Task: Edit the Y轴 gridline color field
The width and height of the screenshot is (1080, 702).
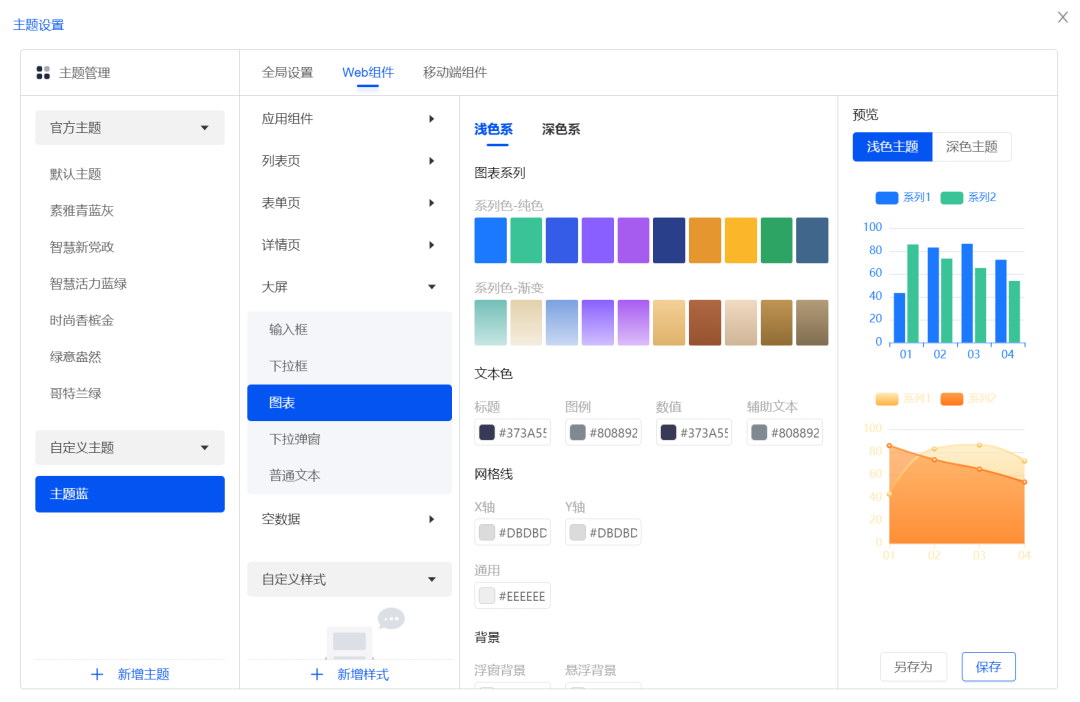Action: 603,533
